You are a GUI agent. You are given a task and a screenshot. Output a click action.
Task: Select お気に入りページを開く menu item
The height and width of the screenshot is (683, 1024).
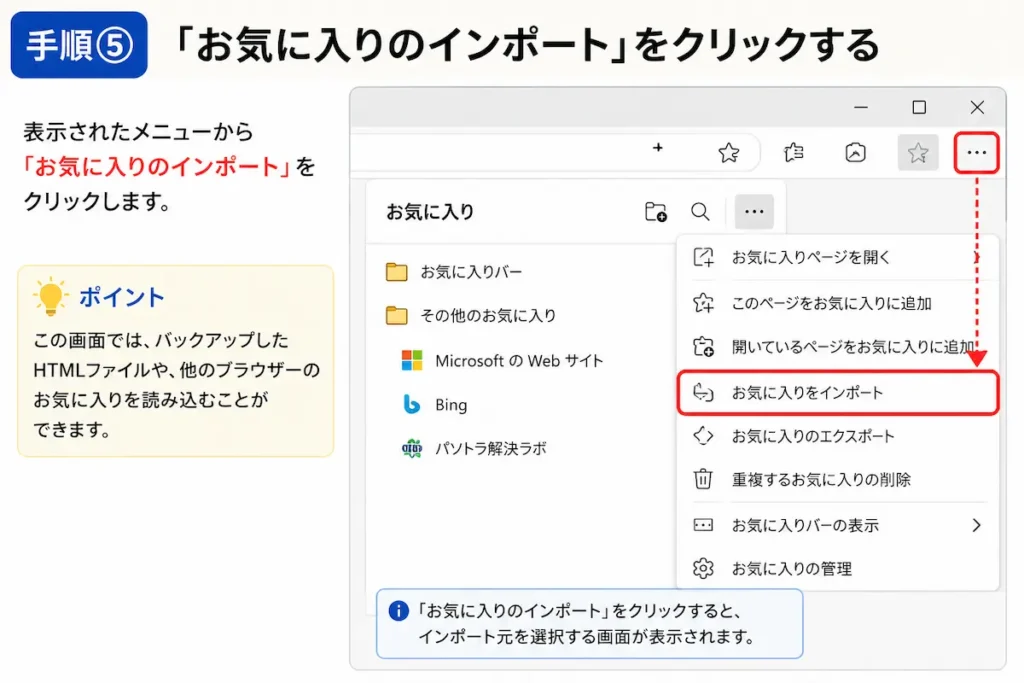coord(838,257)
